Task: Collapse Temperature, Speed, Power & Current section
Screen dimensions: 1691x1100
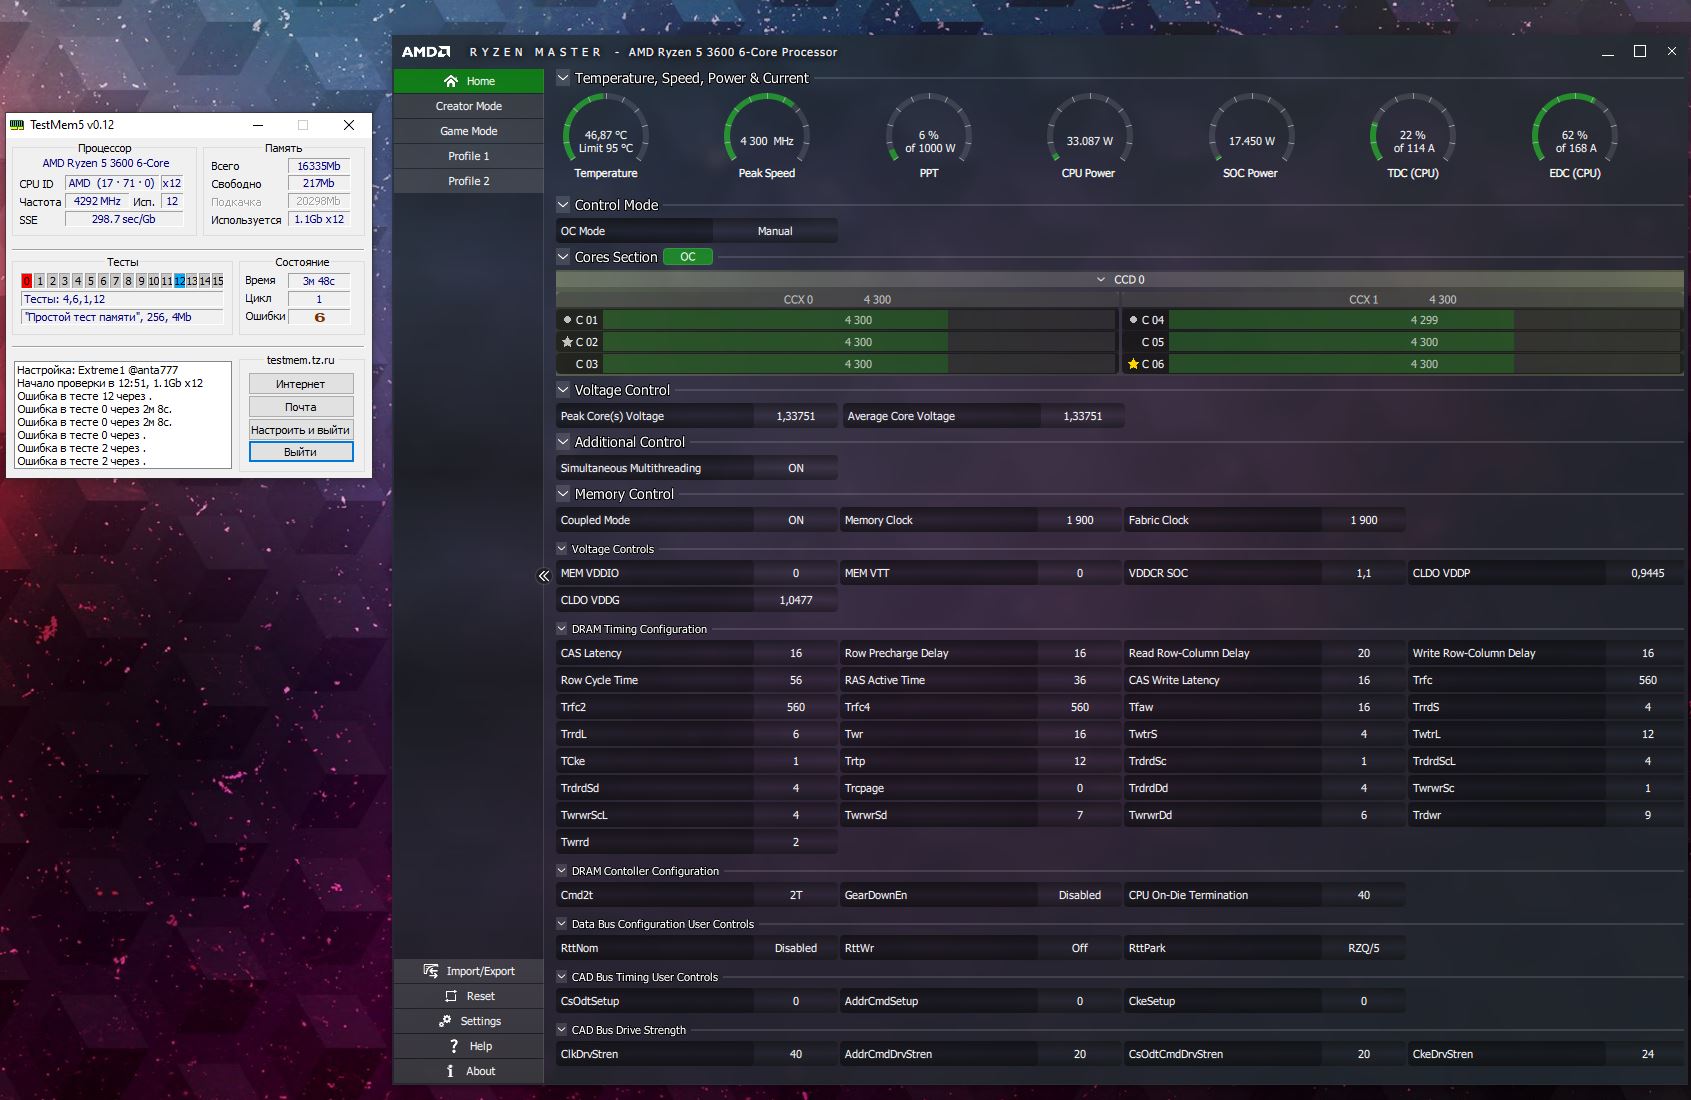Action: coord(563,78)
